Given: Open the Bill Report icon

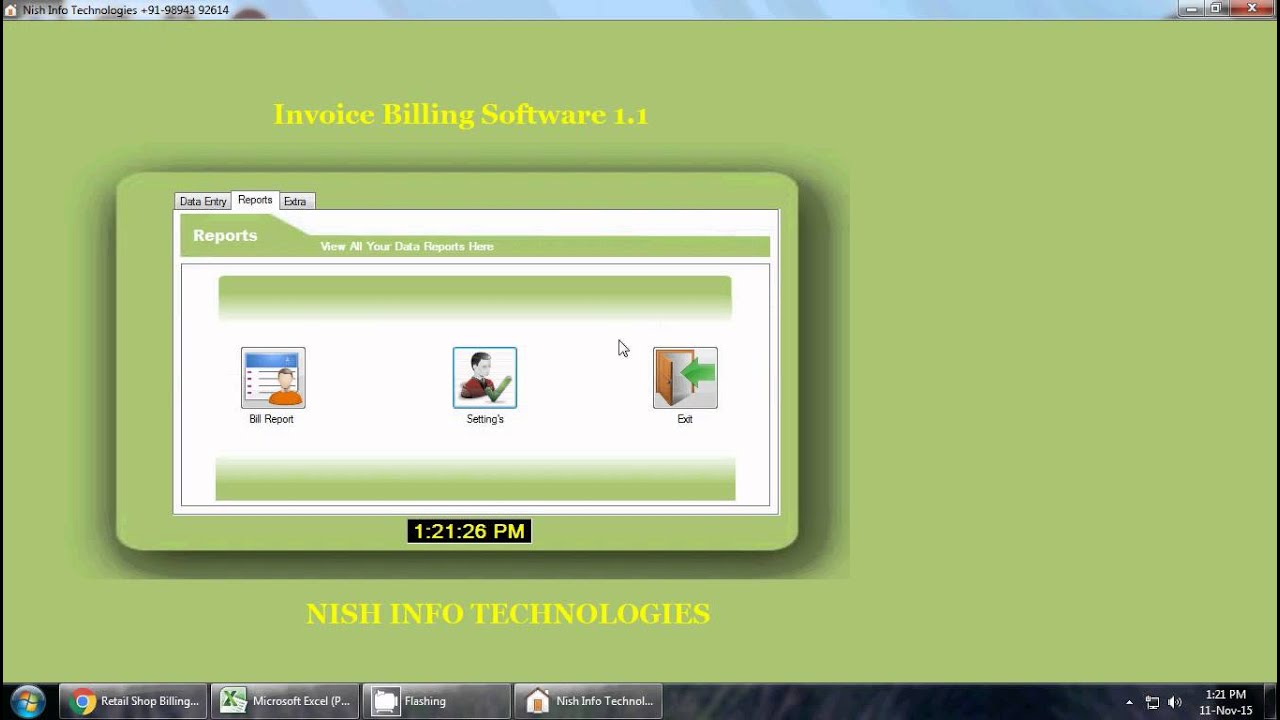Looking at the screenshot, I should [273, 378].
